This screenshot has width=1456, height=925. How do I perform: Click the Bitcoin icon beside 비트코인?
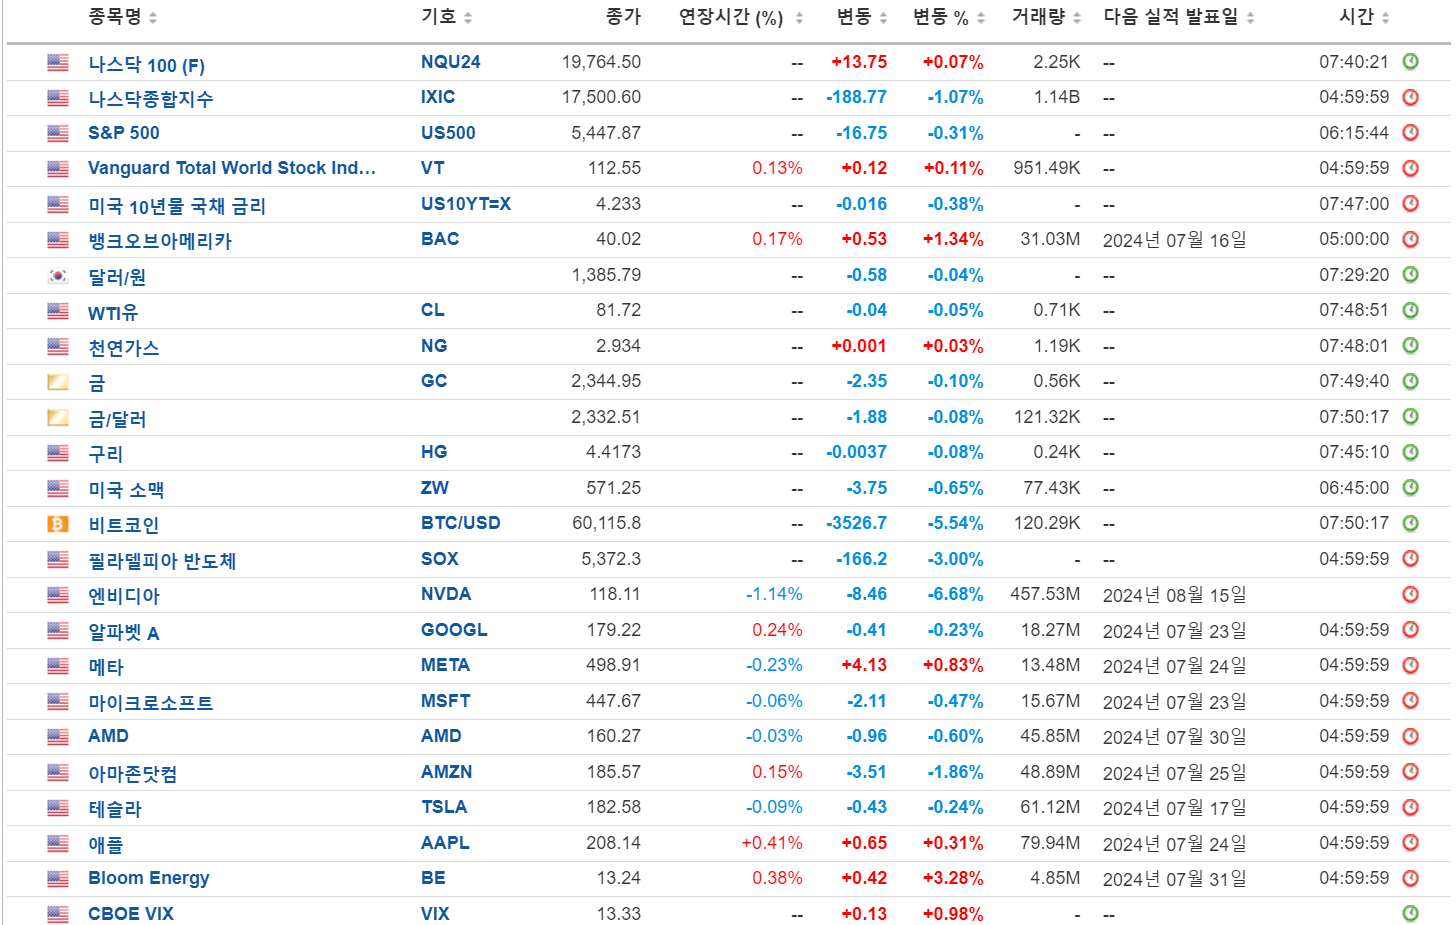coord(58,524)
